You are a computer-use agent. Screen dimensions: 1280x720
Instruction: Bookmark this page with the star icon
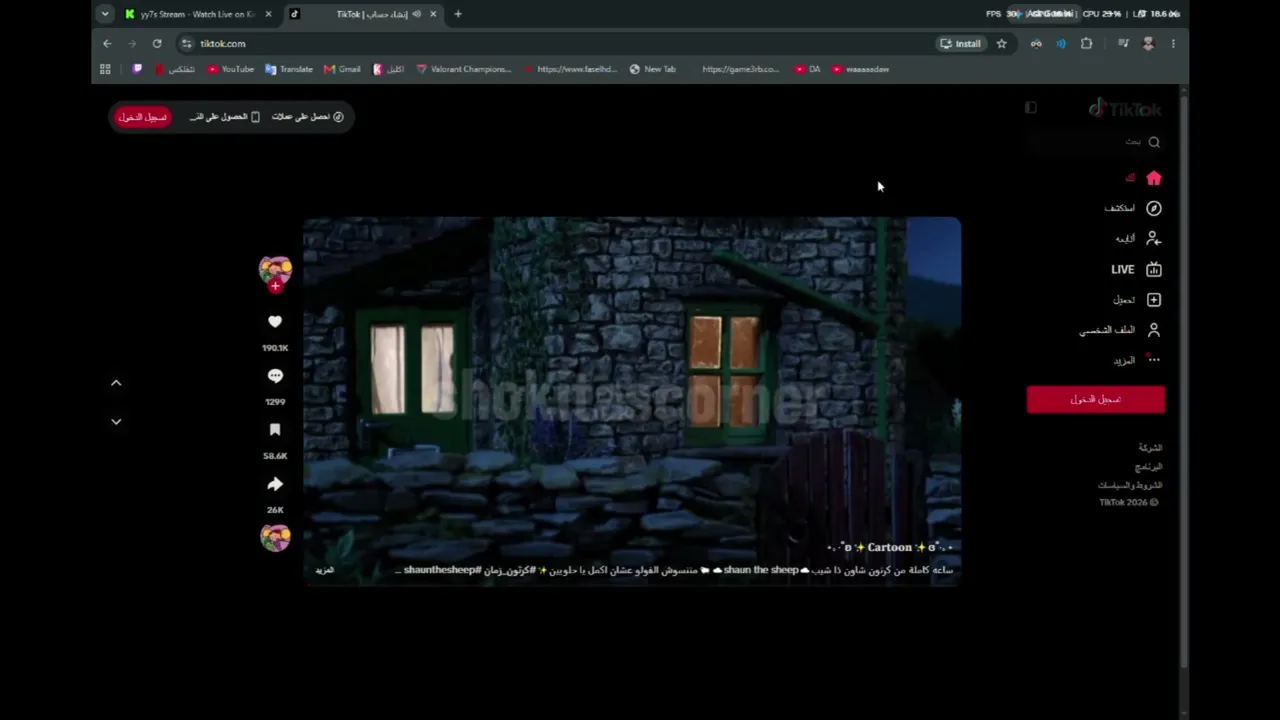(x=1001, y=44)
